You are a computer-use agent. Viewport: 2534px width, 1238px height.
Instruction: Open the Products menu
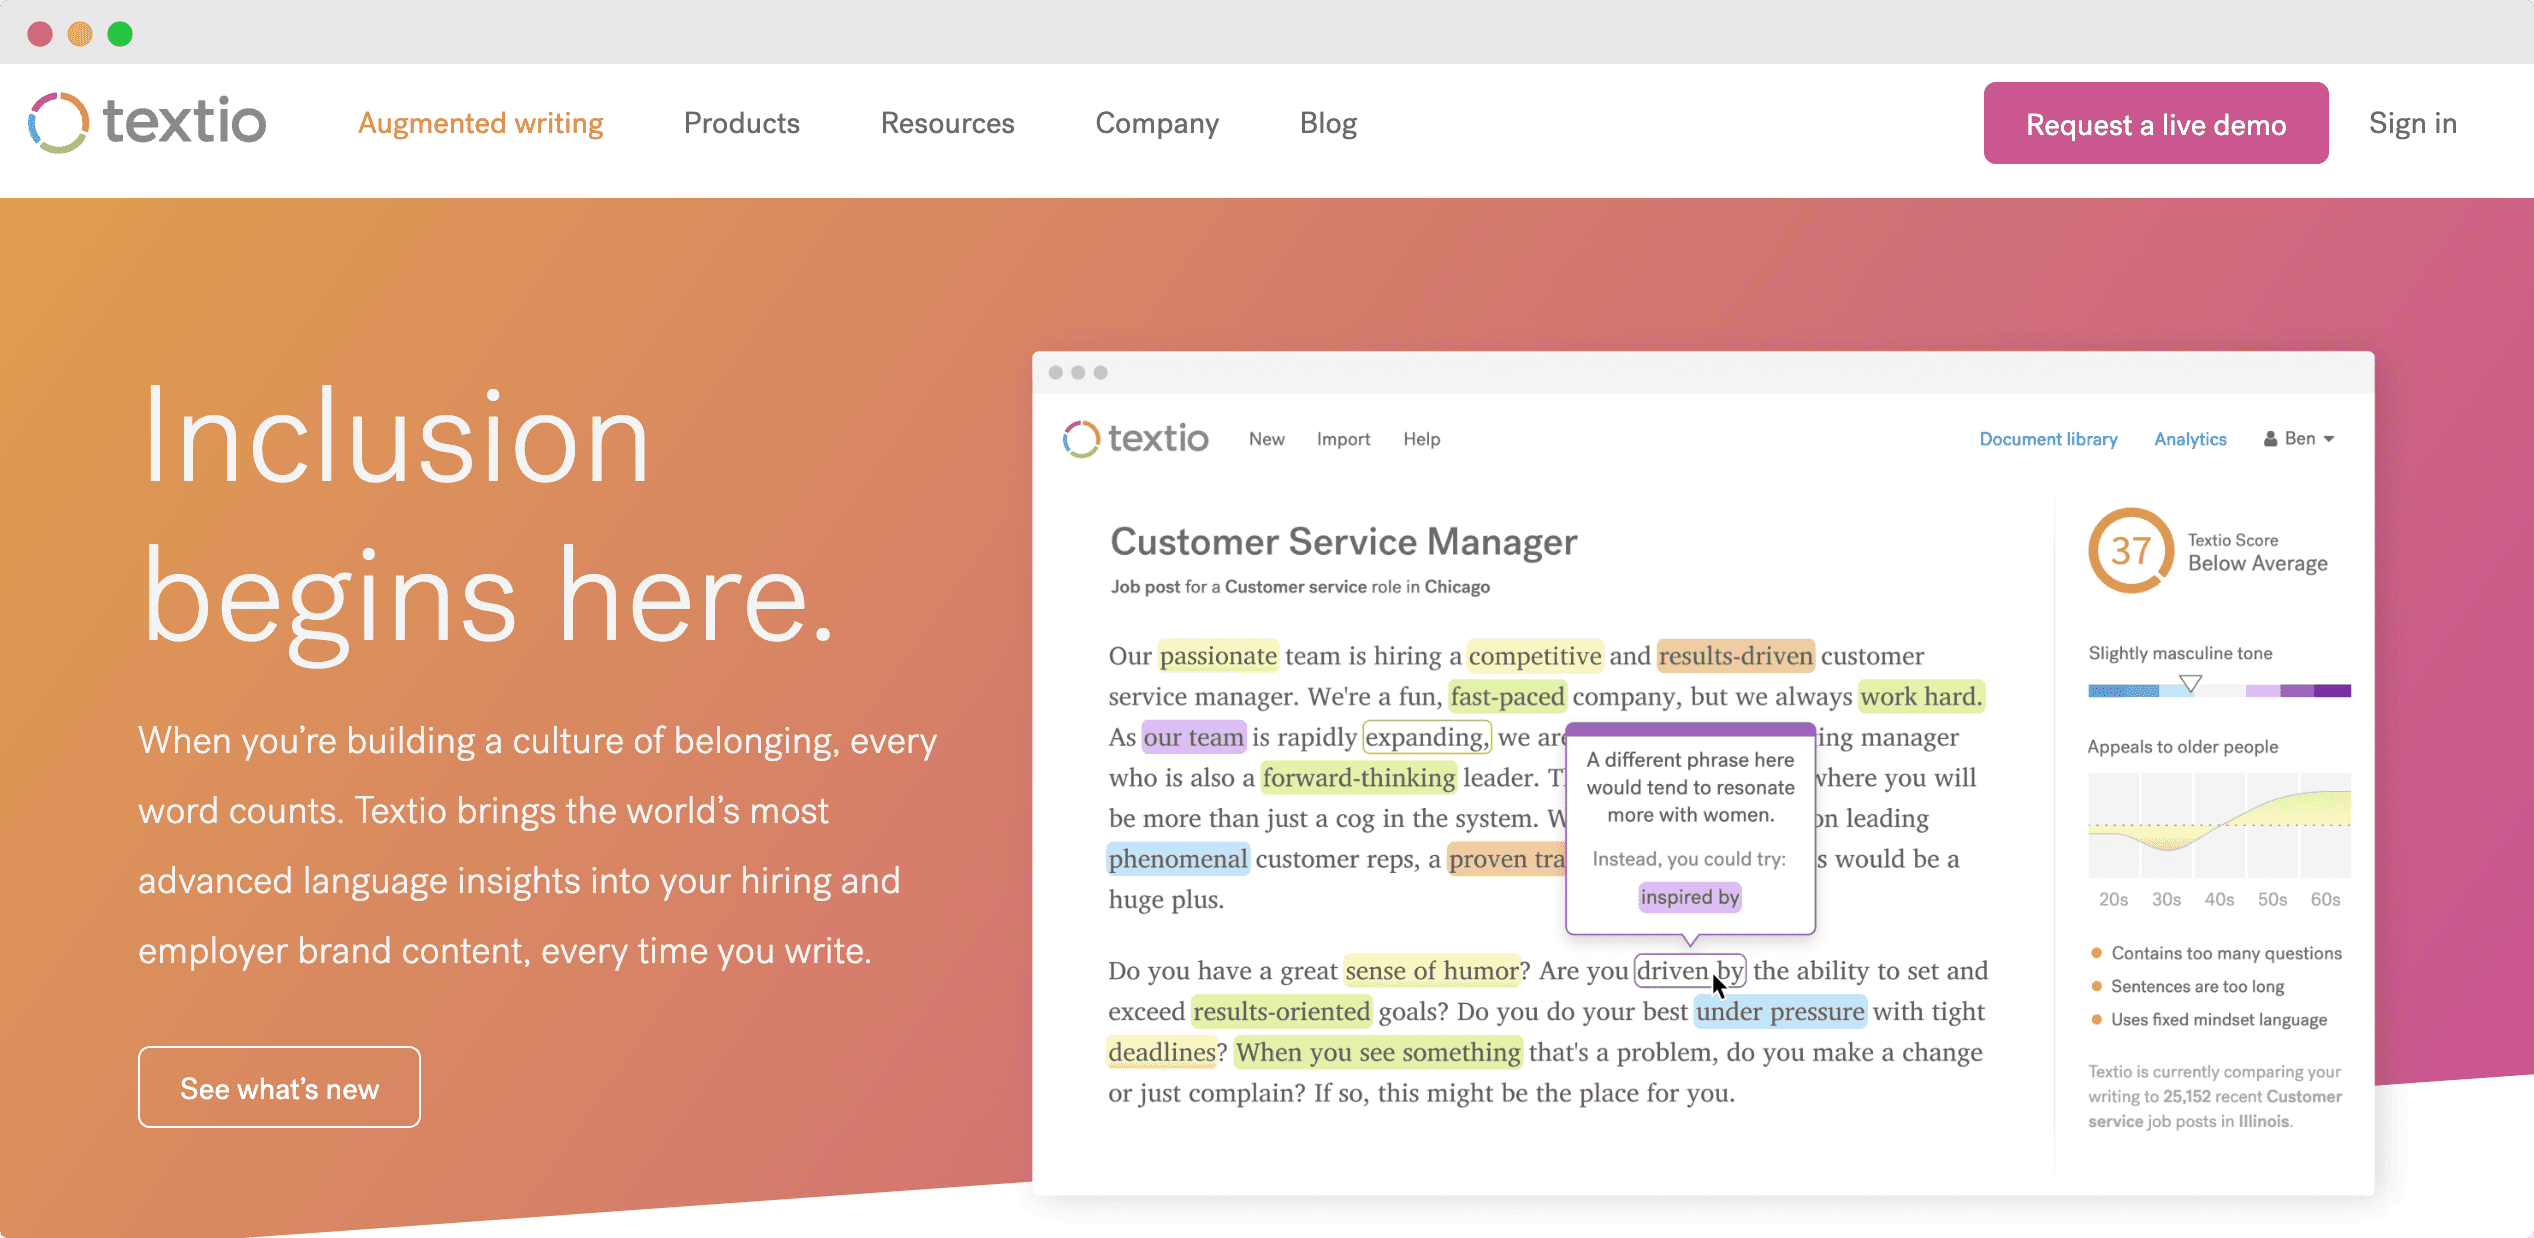(742, 123)
